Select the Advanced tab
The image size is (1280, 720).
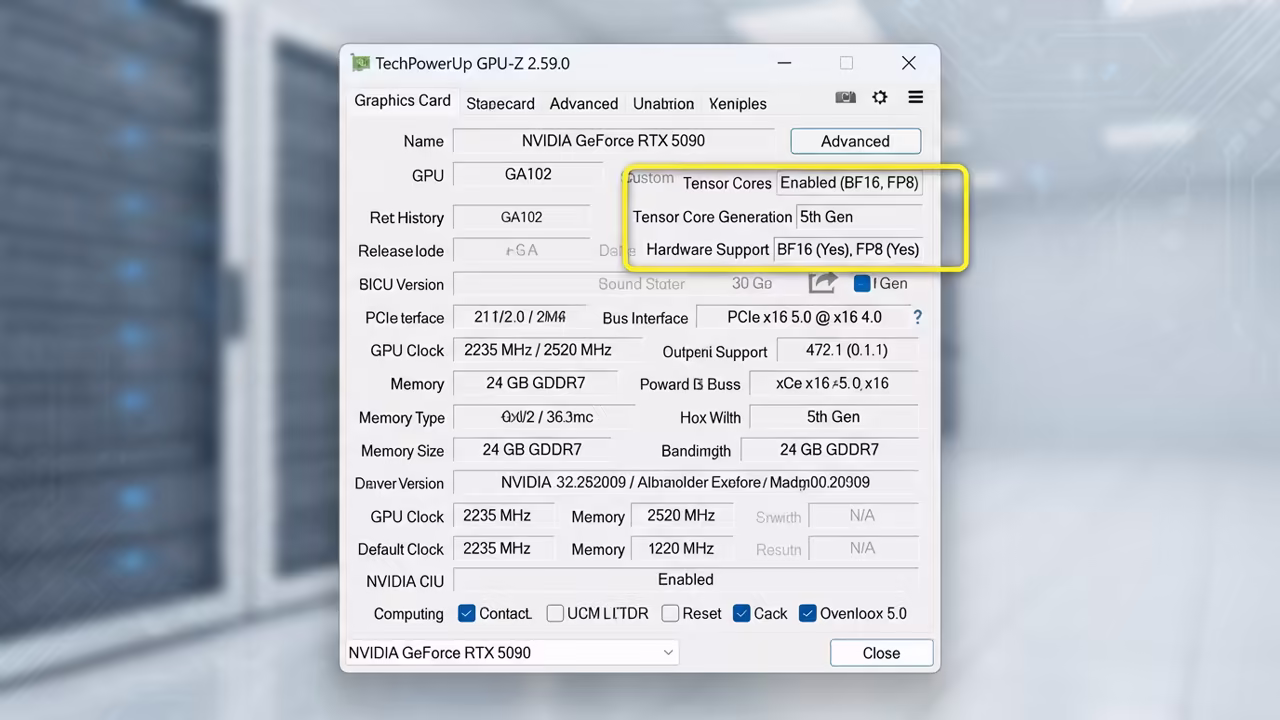pyautogui.click(x=584, y=103)
